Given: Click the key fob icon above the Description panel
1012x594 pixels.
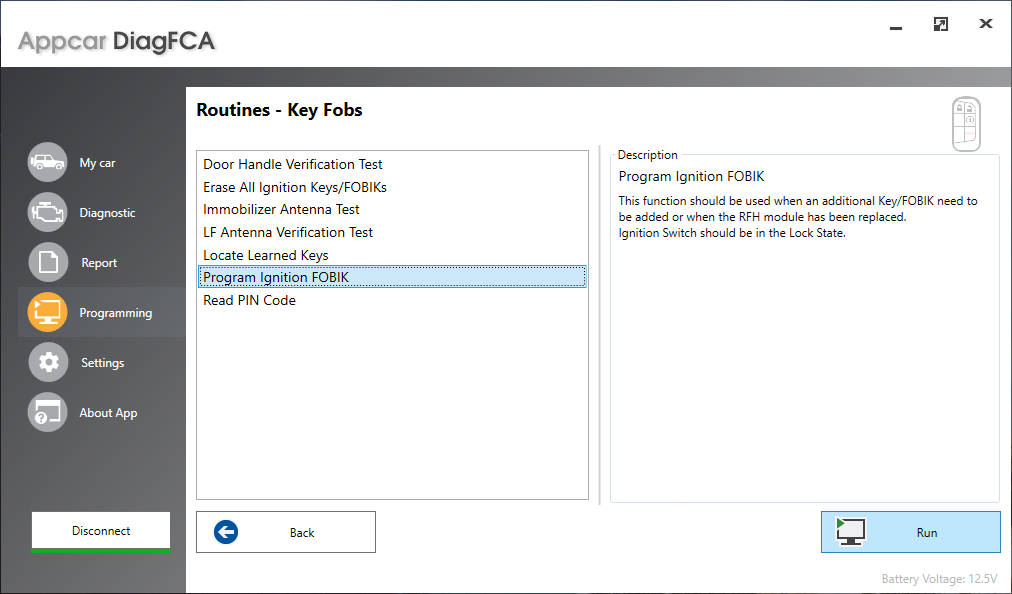Looking at the screenshot, I should pyautogui.click(x=966, y=123).
